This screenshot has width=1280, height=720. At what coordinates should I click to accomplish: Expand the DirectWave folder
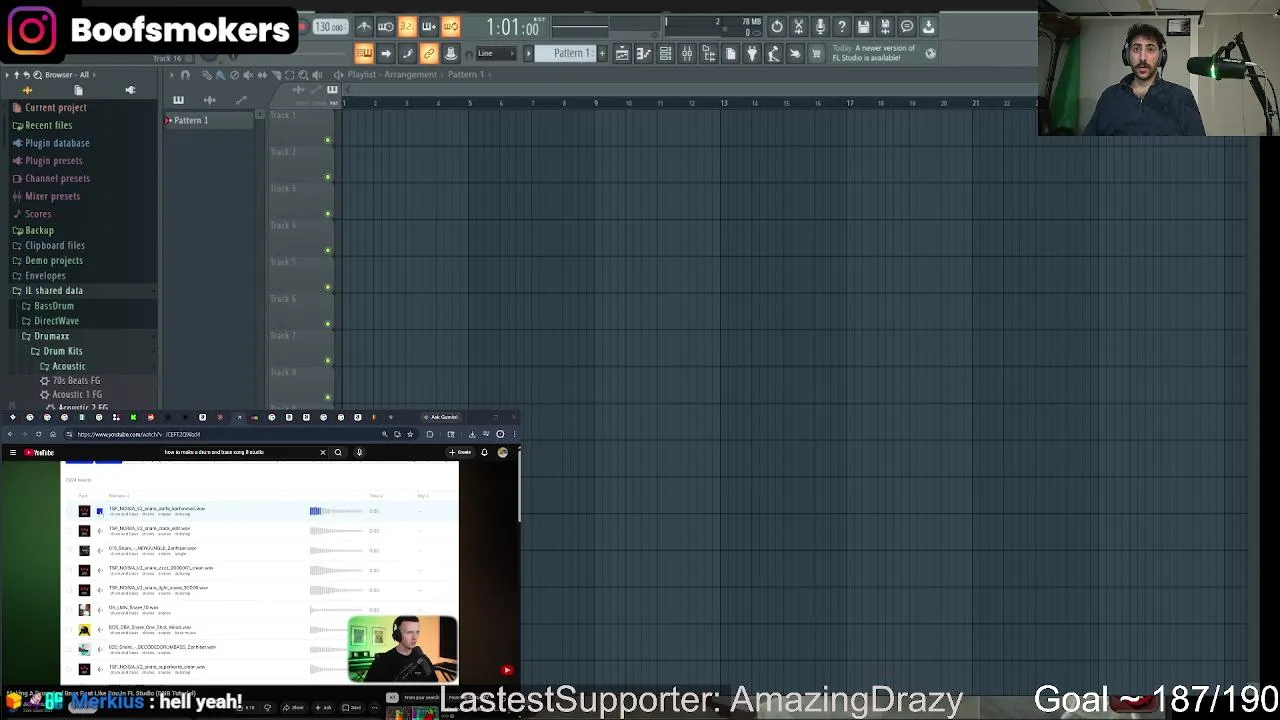tap(56, 321)
